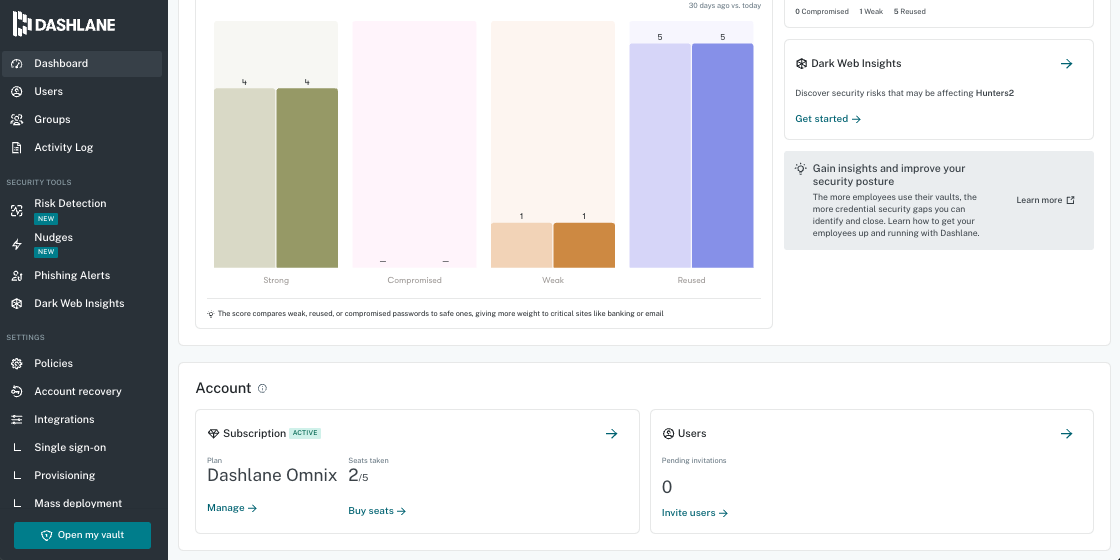Click the '0 Compromised' summary count

coord(822,11)
